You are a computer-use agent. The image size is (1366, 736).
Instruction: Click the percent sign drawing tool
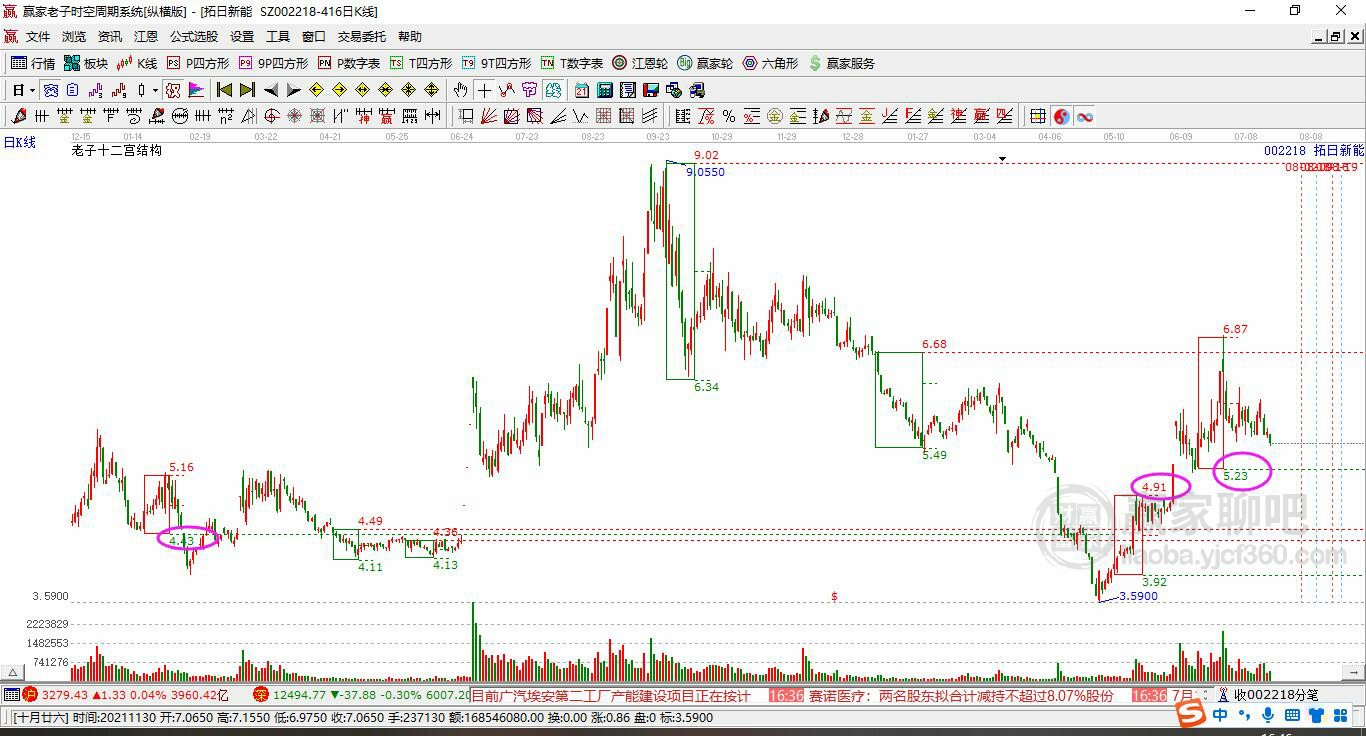[x=729, y=116]
